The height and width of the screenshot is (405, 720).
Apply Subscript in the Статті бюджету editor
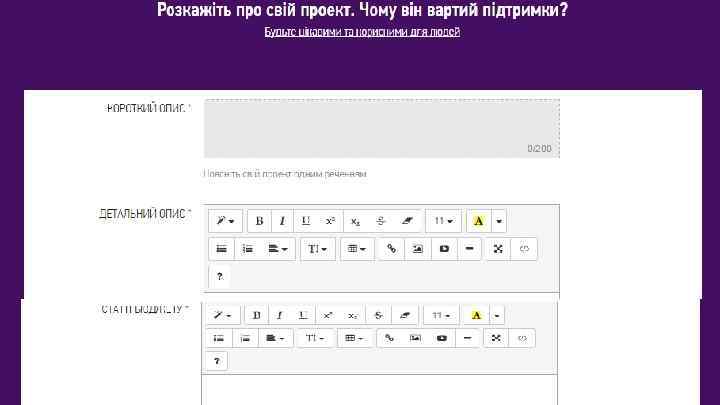coord(353,315)
